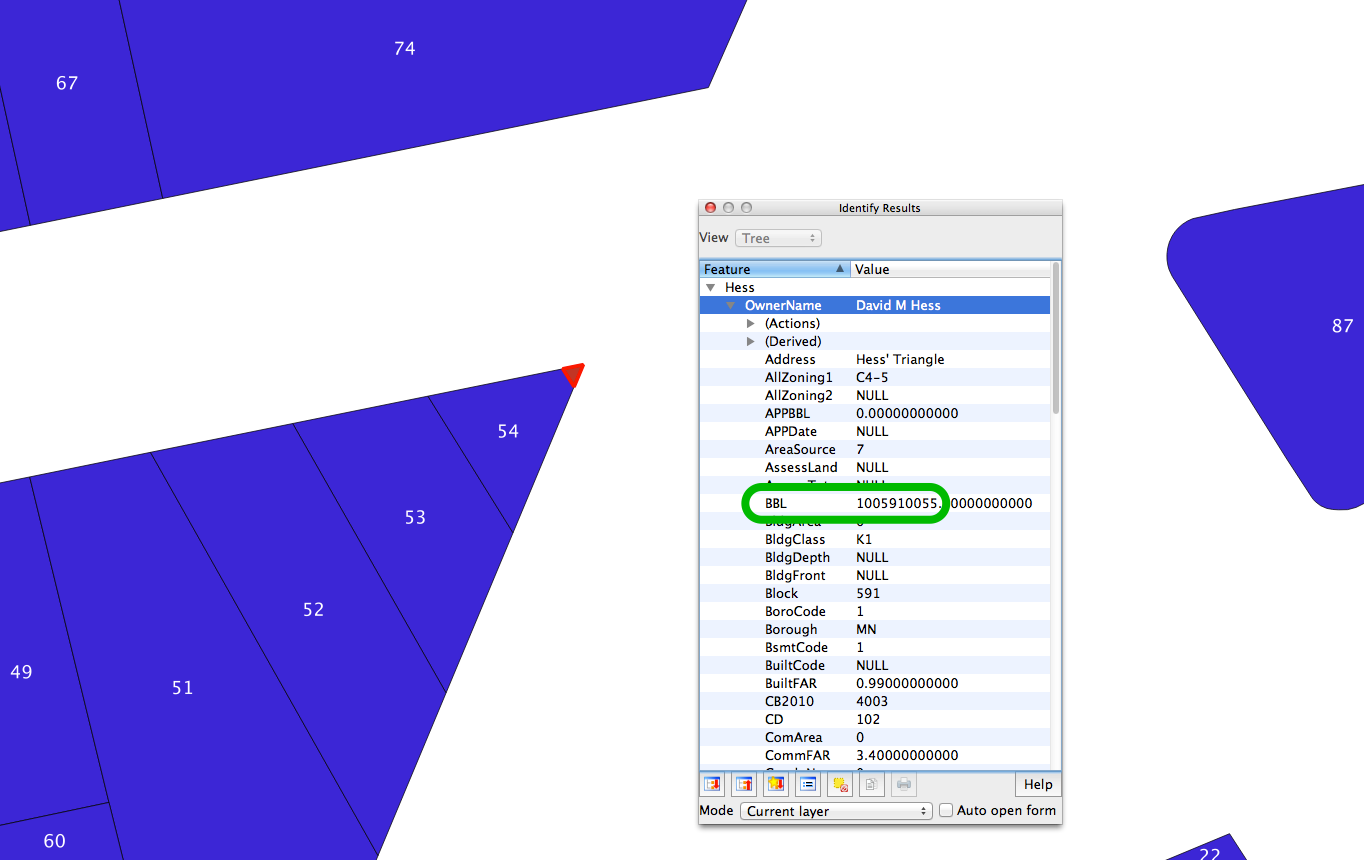The image size is (1364, 860).
Task: Click the Help button
Action: point(1038,785)
